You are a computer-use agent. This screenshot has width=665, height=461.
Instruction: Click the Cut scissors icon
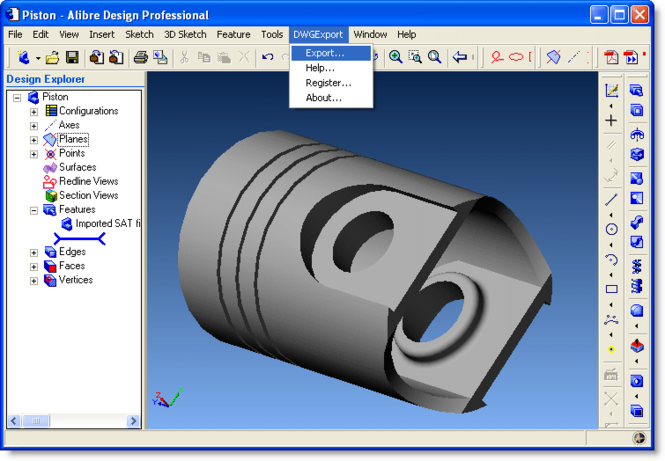point(184,57)
